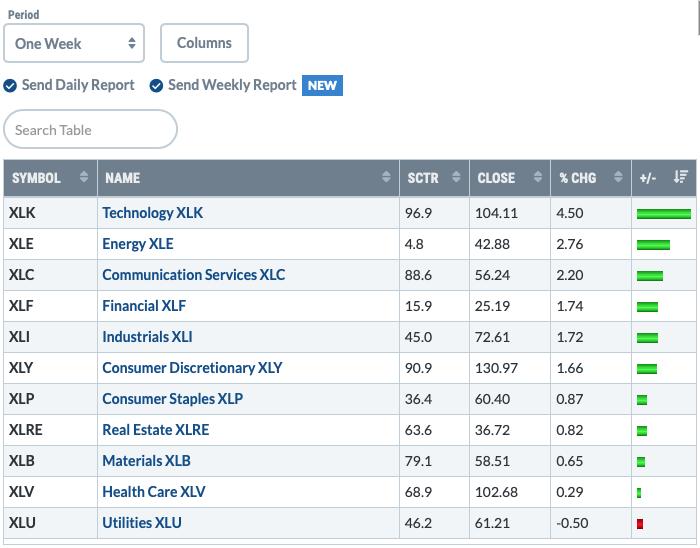Open Technology XLK link
Viewport: 700px width, 548px height.
tap(153, 213)
